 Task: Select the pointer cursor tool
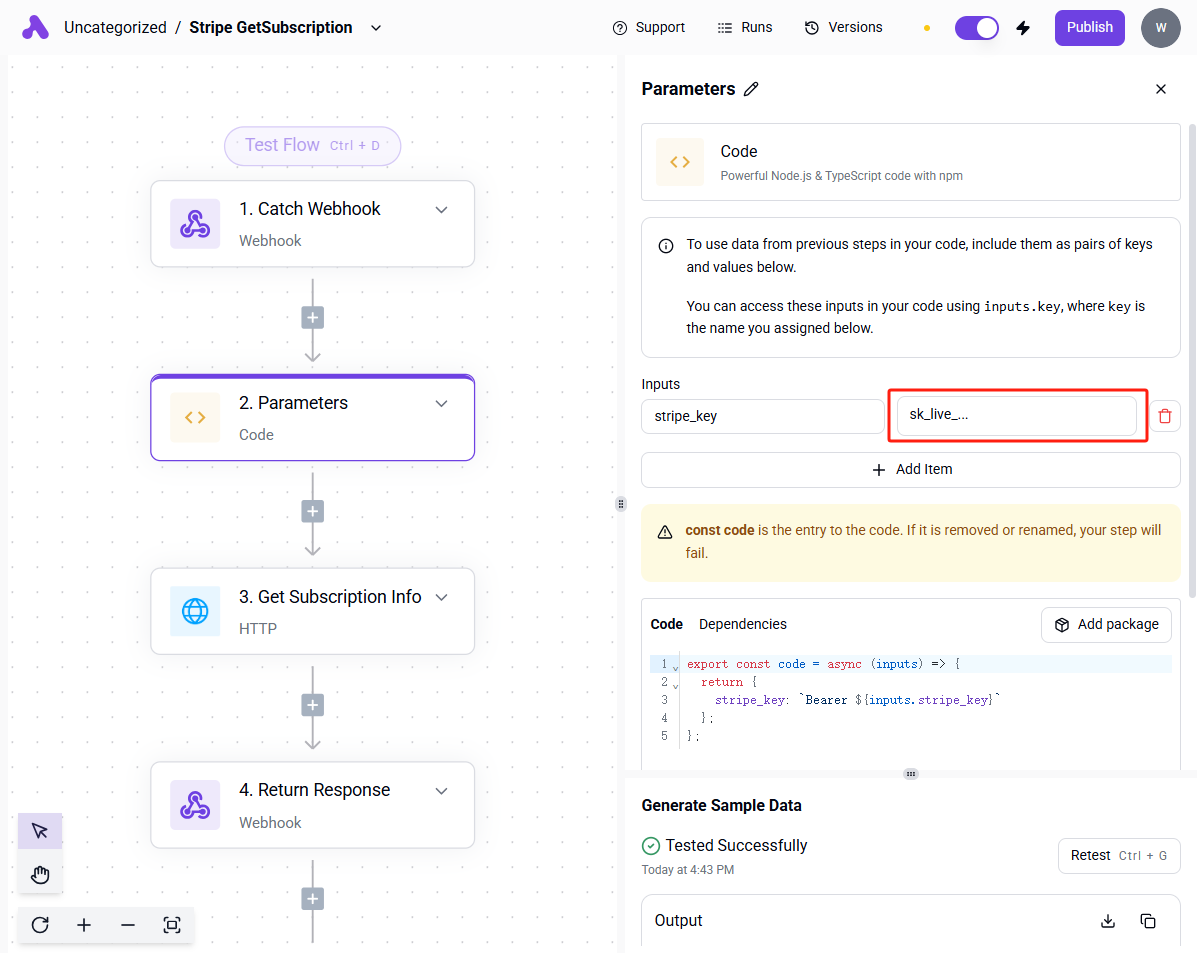40,831
